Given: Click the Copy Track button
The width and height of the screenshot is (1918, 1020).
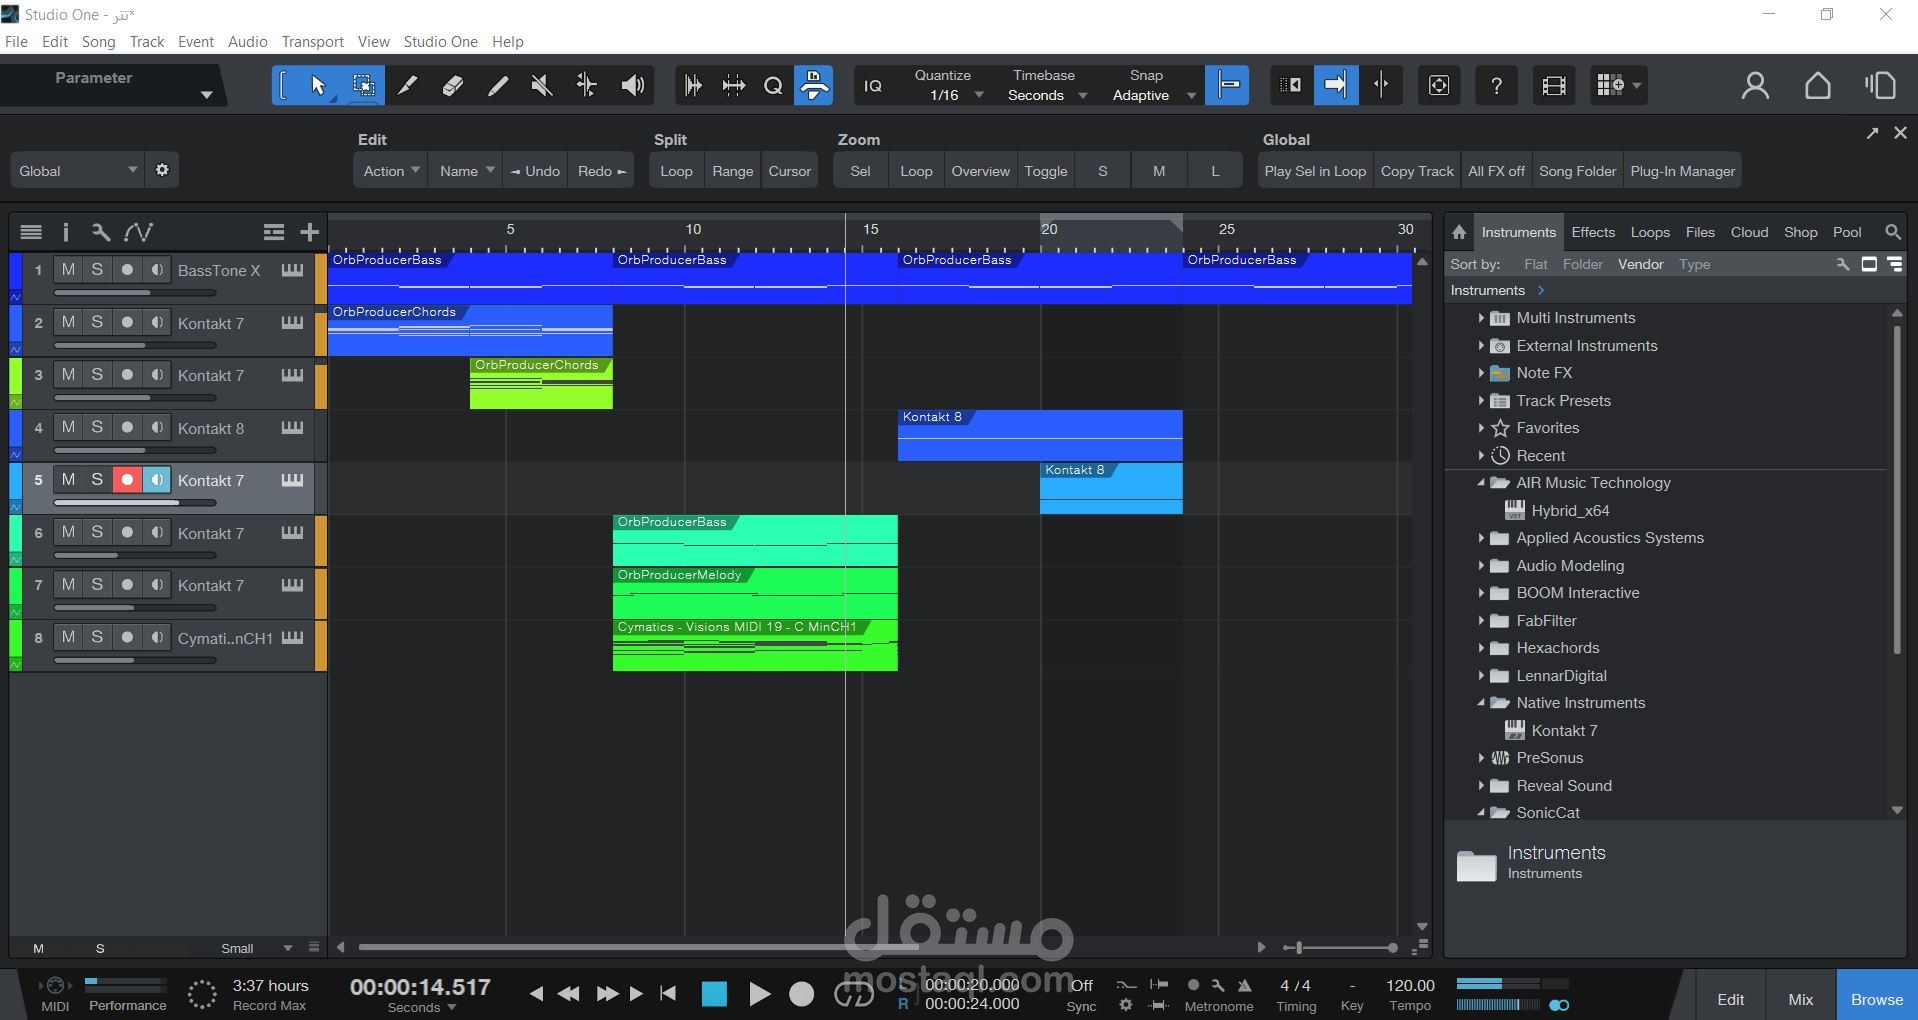Looking at the screenshot, I should pyautogui.click(x=1417, y=170).
